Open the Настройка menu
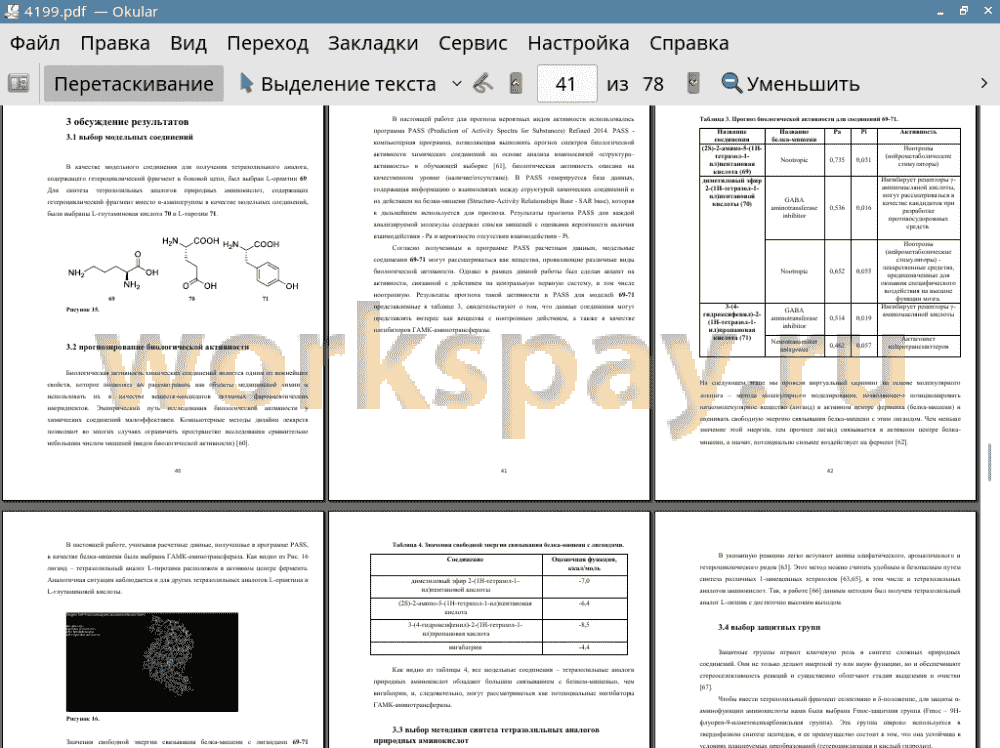Image resolution: width=1000 pixels, height=748 pixels. pyautogui.click(x=578, y=43)
